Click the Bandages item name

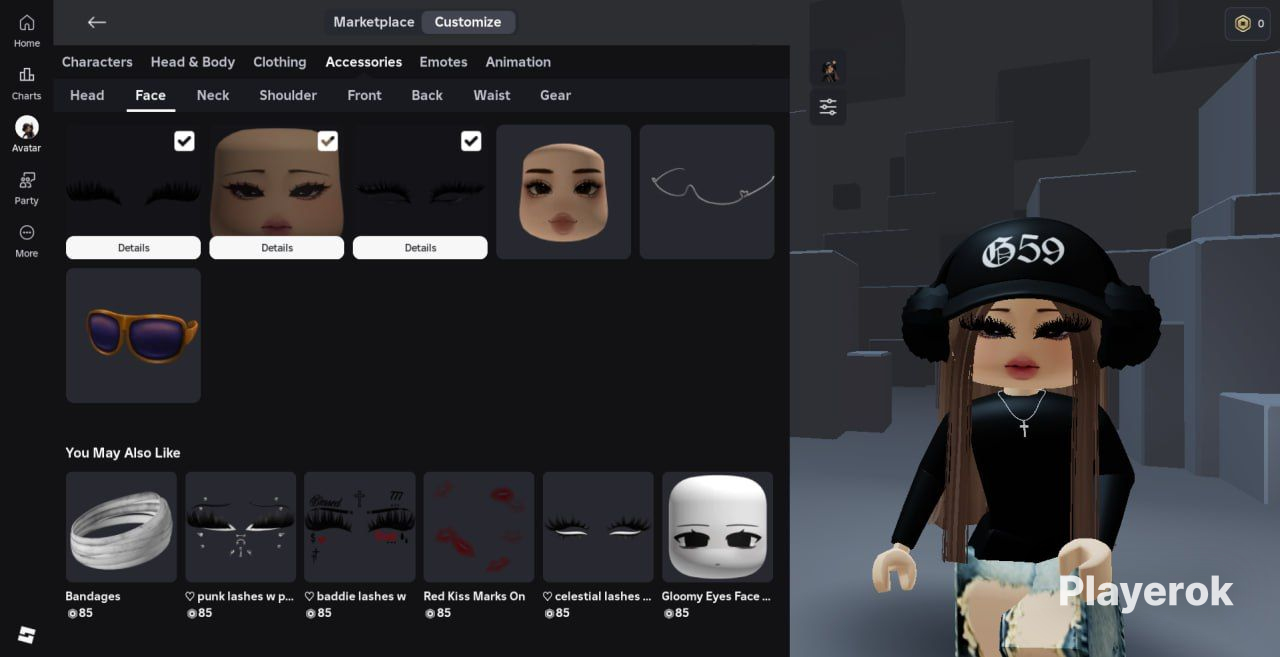(x=93, y=596)
